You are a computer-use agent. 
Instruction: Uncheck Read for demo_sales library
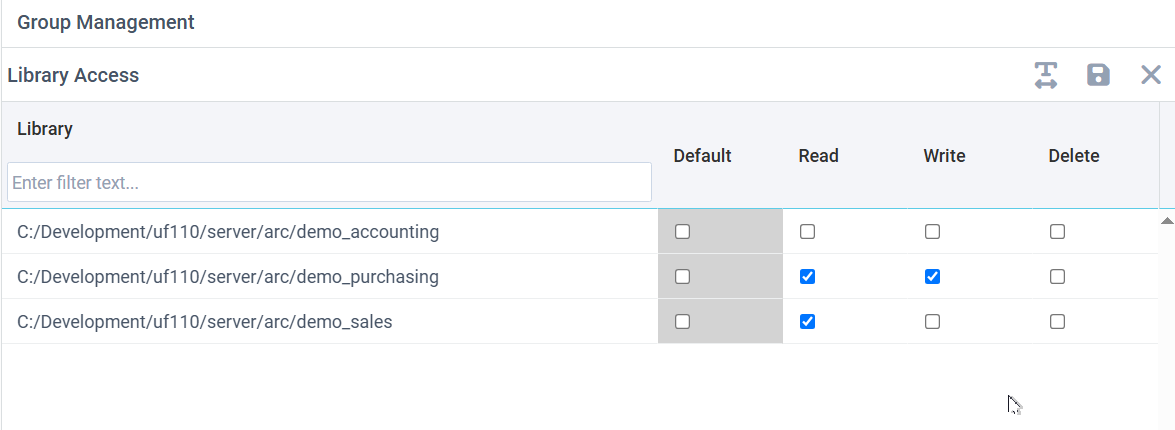[807, 322]
